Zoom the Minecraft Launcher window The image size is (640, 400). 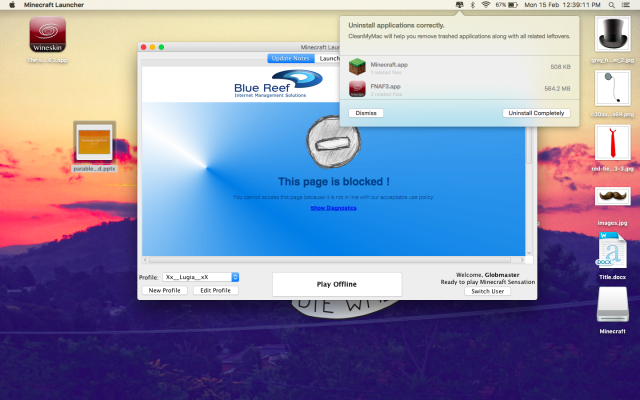pyautogui.click(x=161, y=47)
